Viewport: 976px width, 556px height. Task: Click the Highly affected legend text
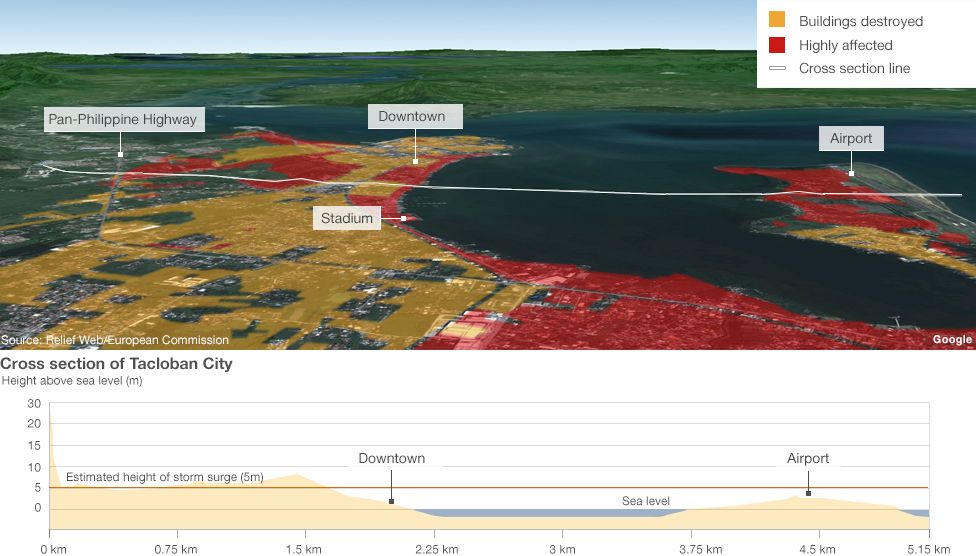point(845,45)
